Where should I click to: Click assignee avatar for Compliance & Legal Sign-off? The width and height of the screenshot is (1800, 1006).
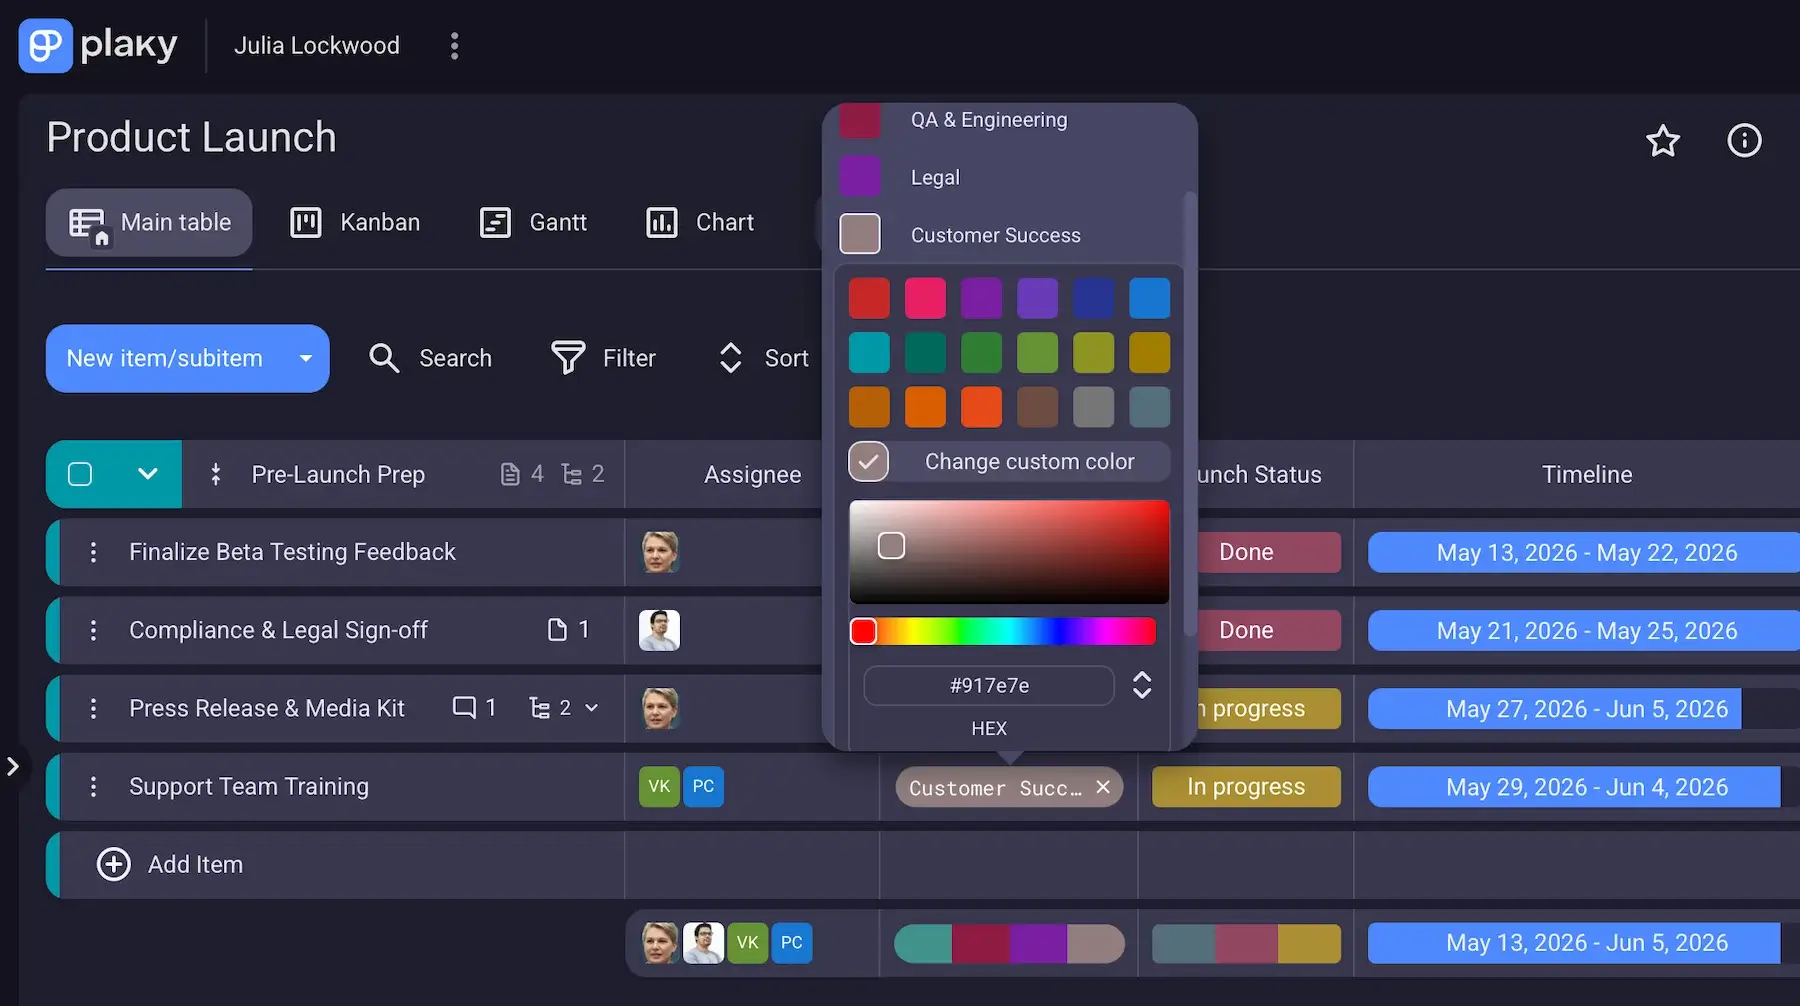coord(659,630)
